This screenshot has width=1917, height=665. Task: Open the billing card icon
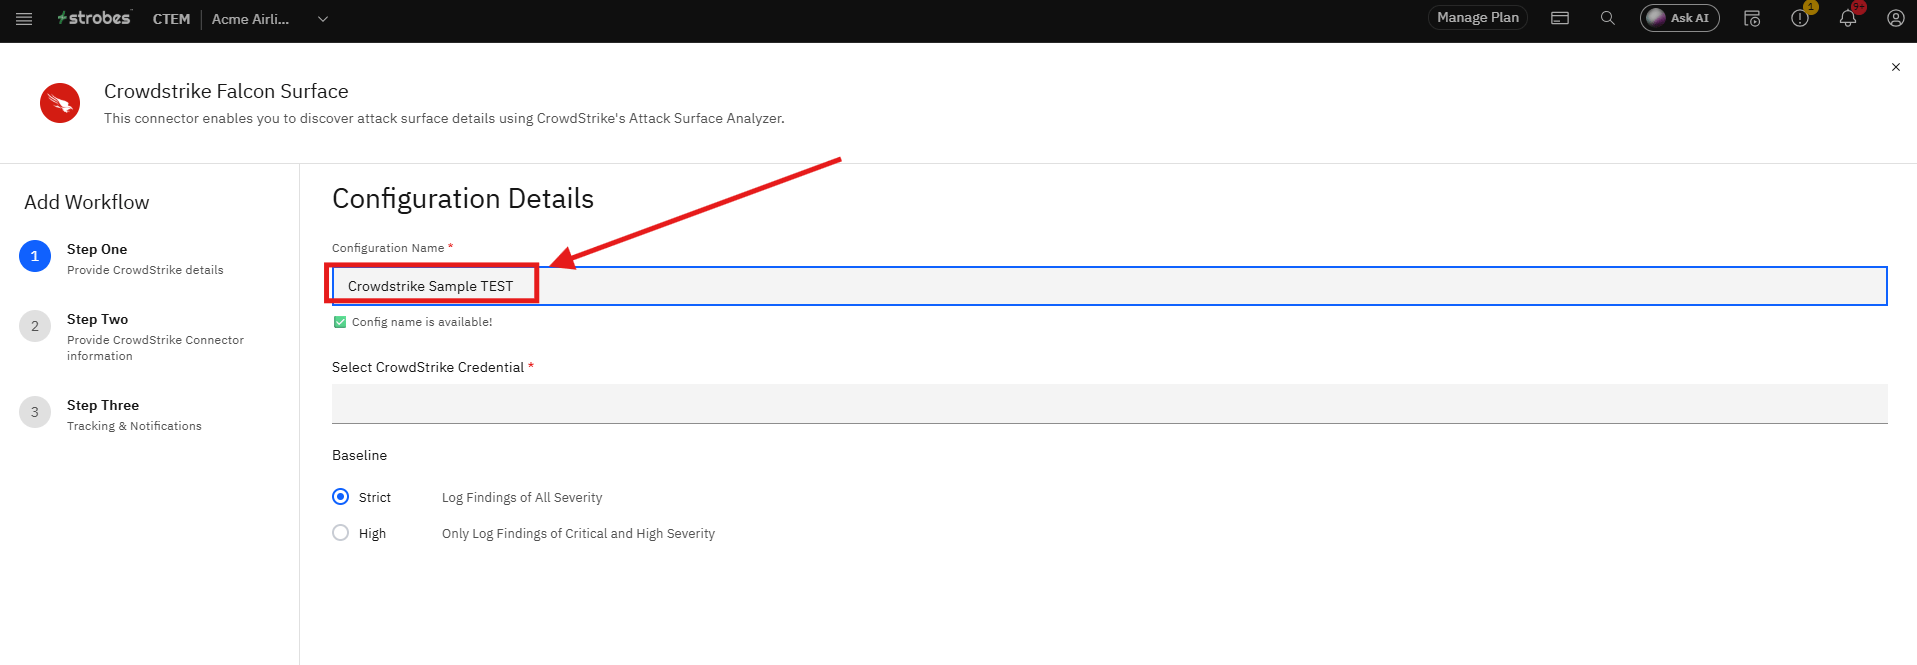coord(1560,18)
